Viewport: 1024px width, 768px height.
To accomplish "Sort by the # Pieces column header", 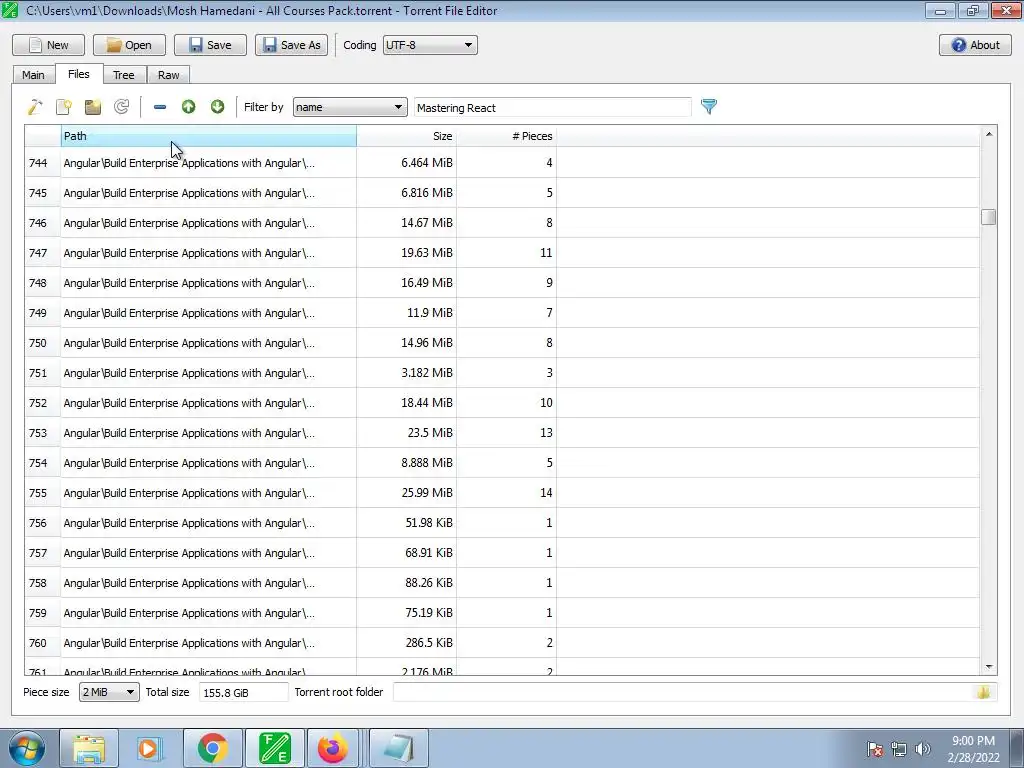I will 506,136.
